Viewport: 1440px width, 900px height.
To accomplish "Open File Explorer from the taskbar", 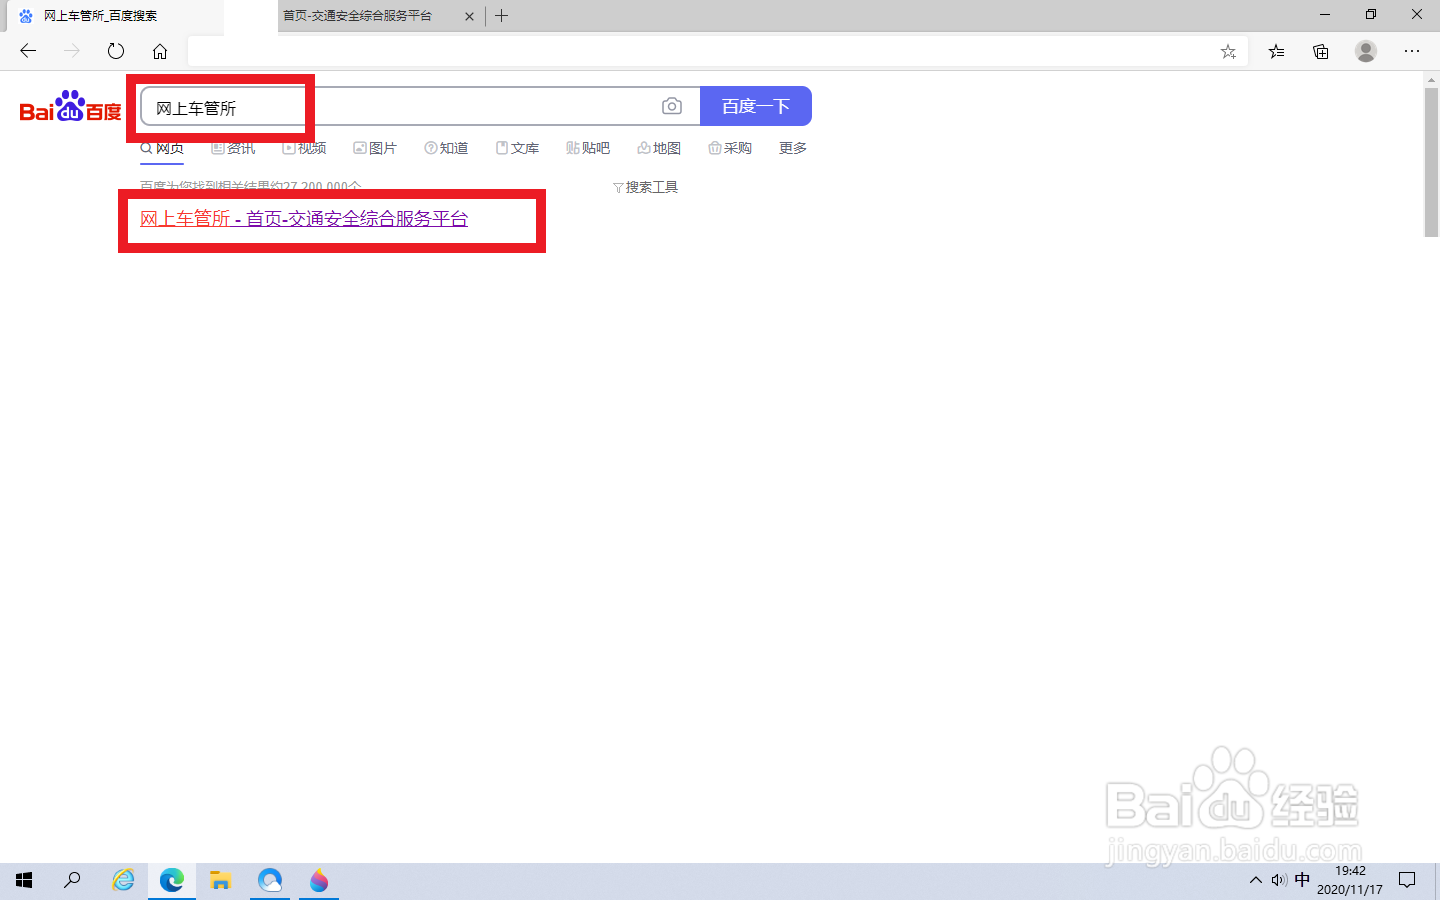I will (x=221, y=880).
